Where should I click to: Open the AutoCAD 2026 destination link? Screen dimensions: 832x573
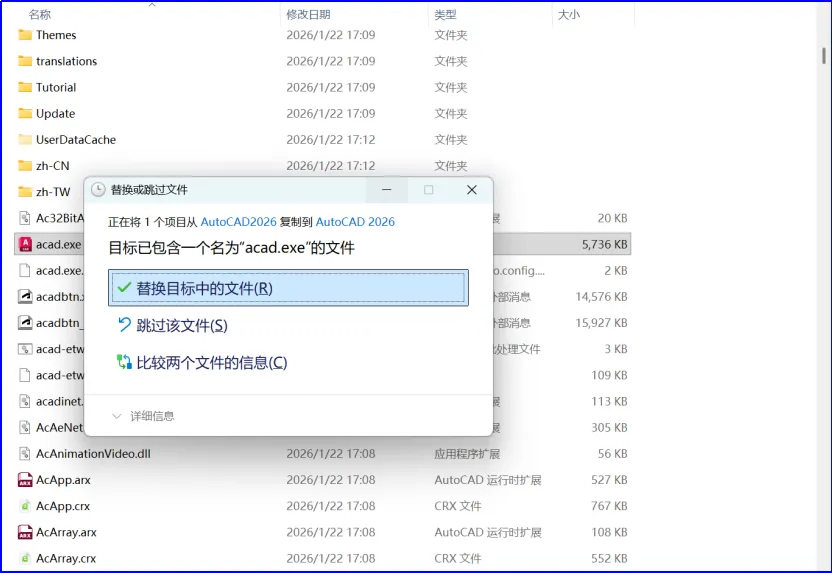355,222
